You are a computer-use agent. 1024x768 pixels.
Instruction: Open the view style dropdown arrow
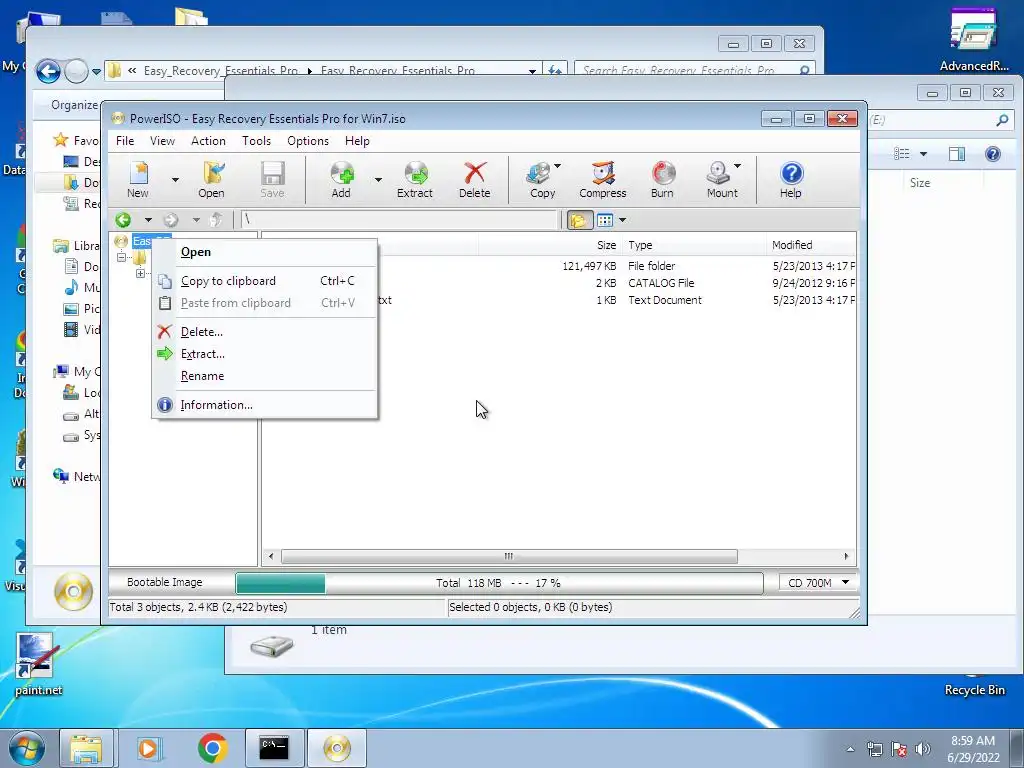[622, 220]
